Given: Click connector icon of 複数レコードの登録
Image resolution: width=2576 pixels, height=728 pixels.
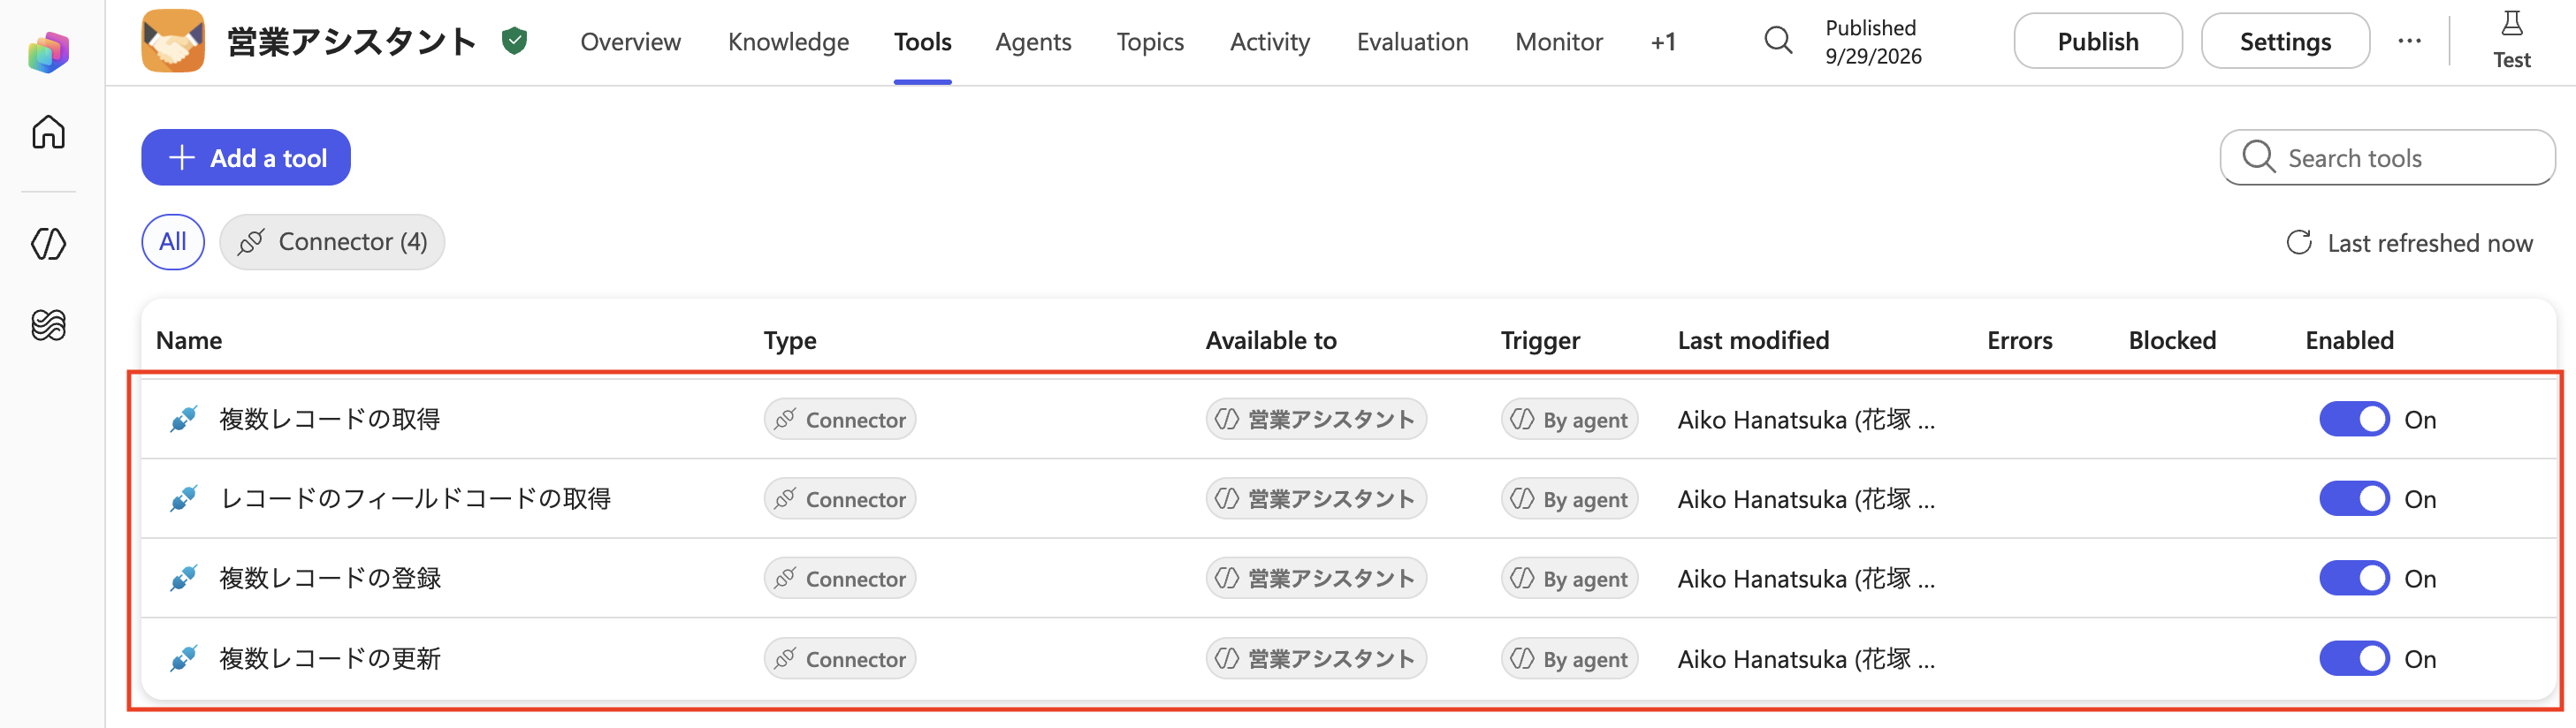Looking at the screenshot, I should pyautogui.click(x=183, y=578).
